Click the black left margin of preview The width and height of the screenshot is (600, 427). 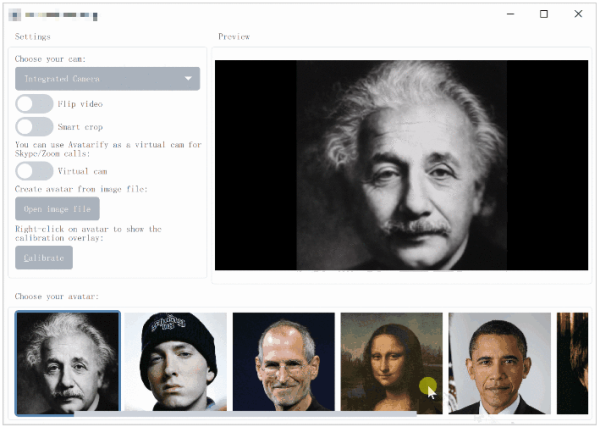(255, 165)
